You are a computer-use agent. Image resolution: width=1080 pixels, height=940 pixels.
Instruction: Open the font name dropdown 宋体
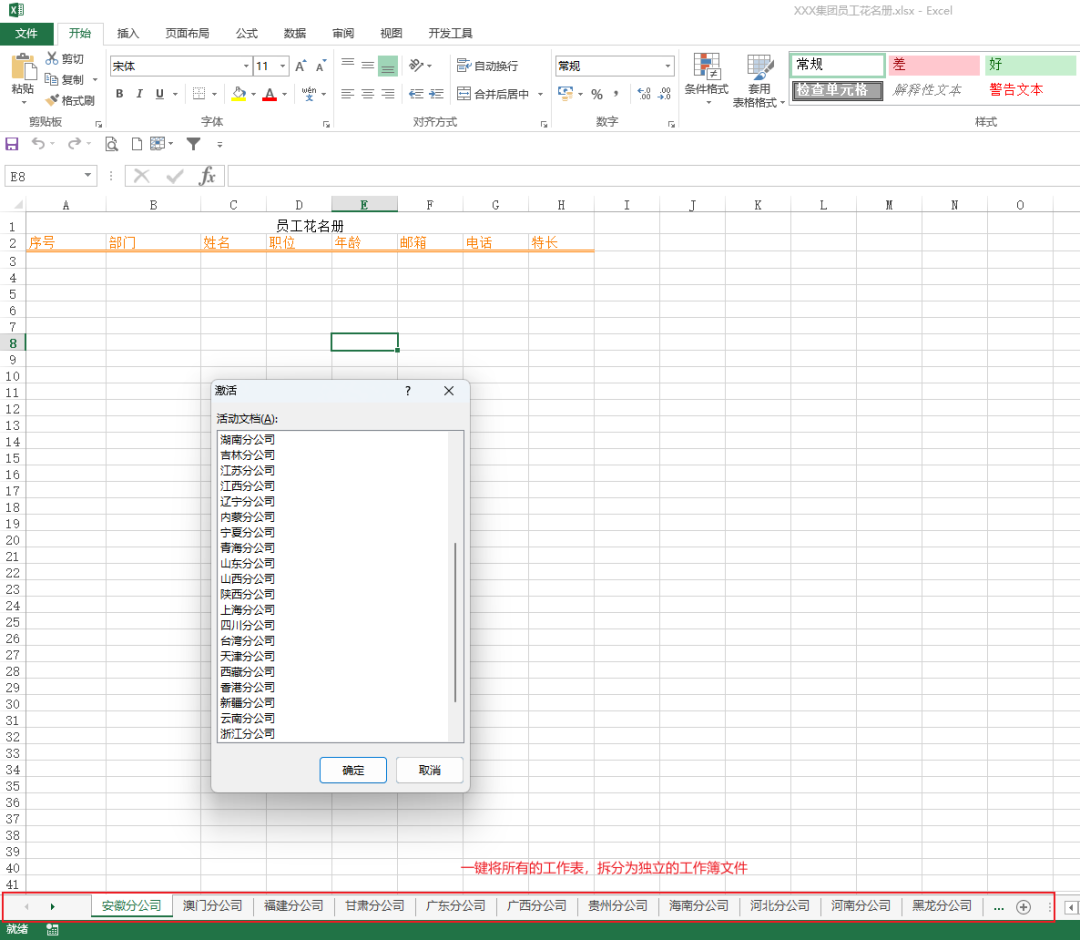pos(247,66)
